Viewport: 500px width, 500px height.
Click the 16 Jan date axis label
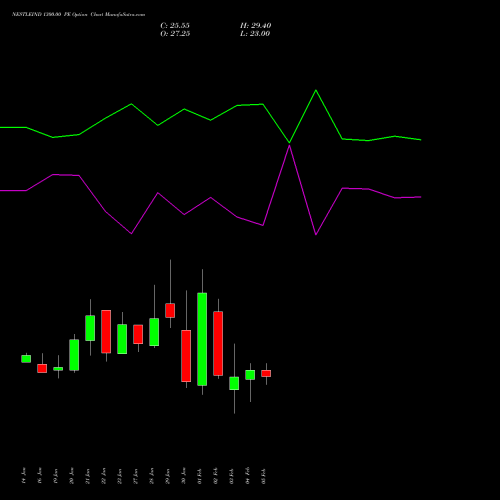pos(40,476)
